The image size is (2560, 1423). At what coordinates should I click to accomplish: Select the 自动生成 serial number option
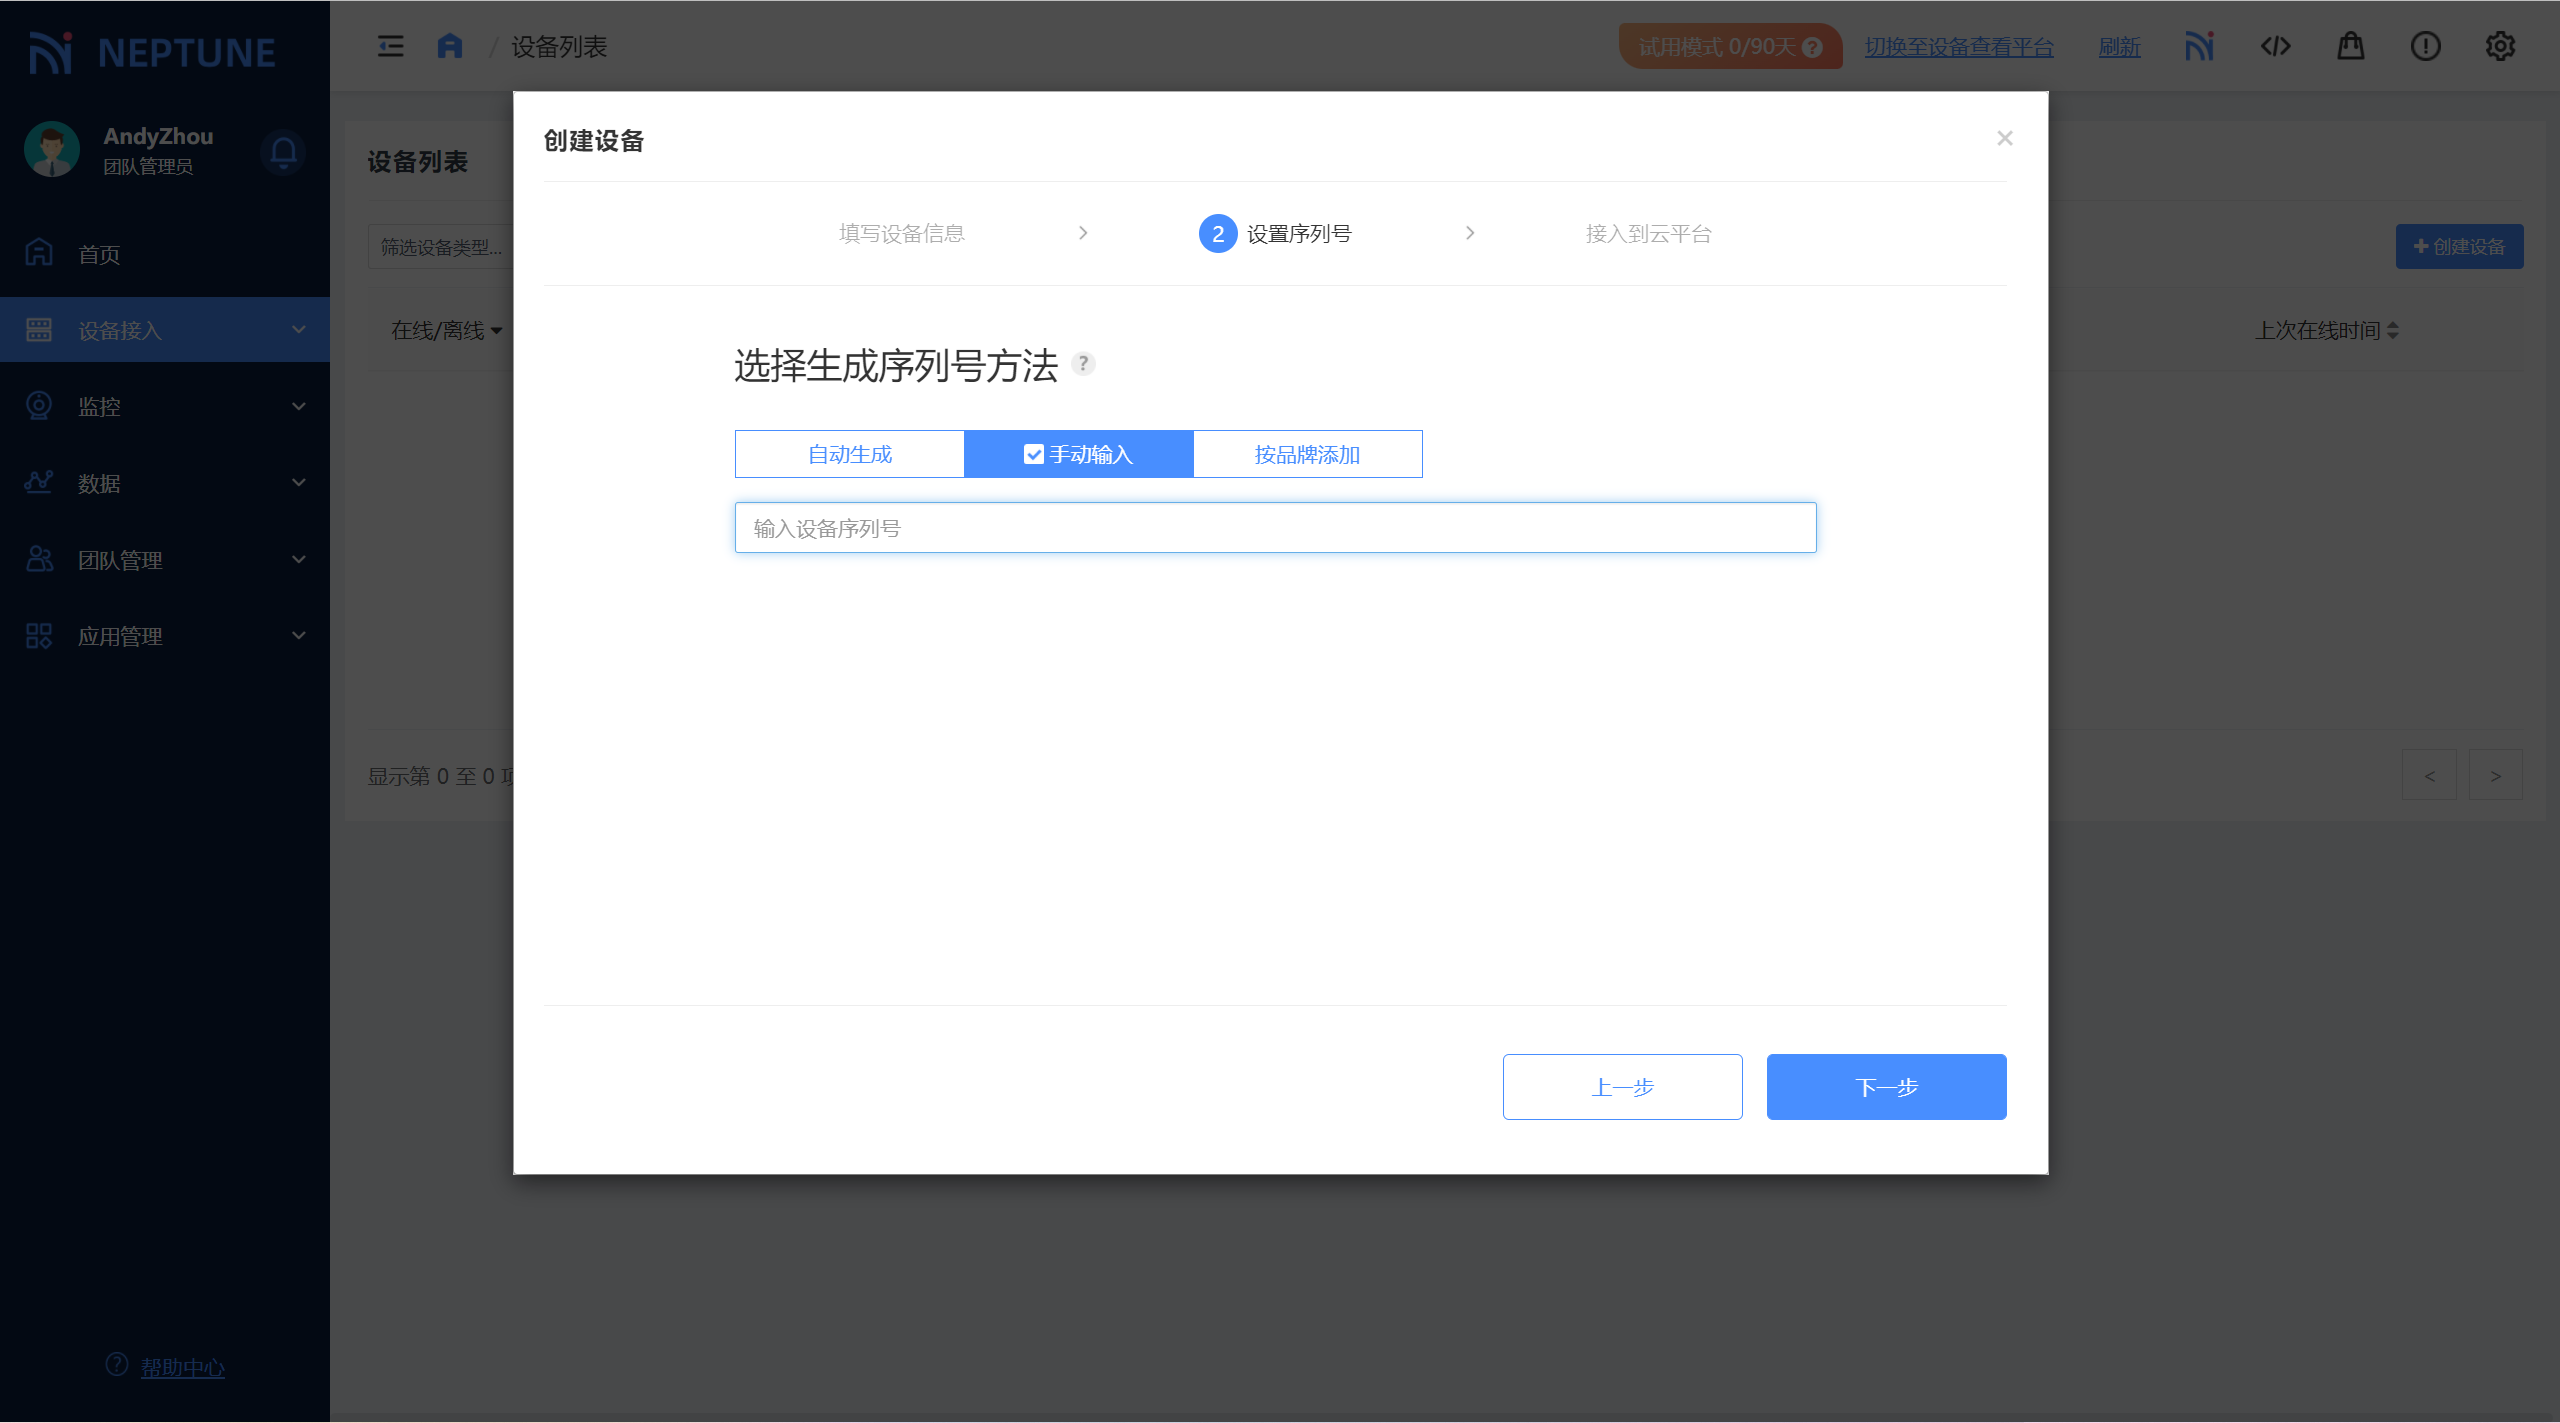click(849, 454)
